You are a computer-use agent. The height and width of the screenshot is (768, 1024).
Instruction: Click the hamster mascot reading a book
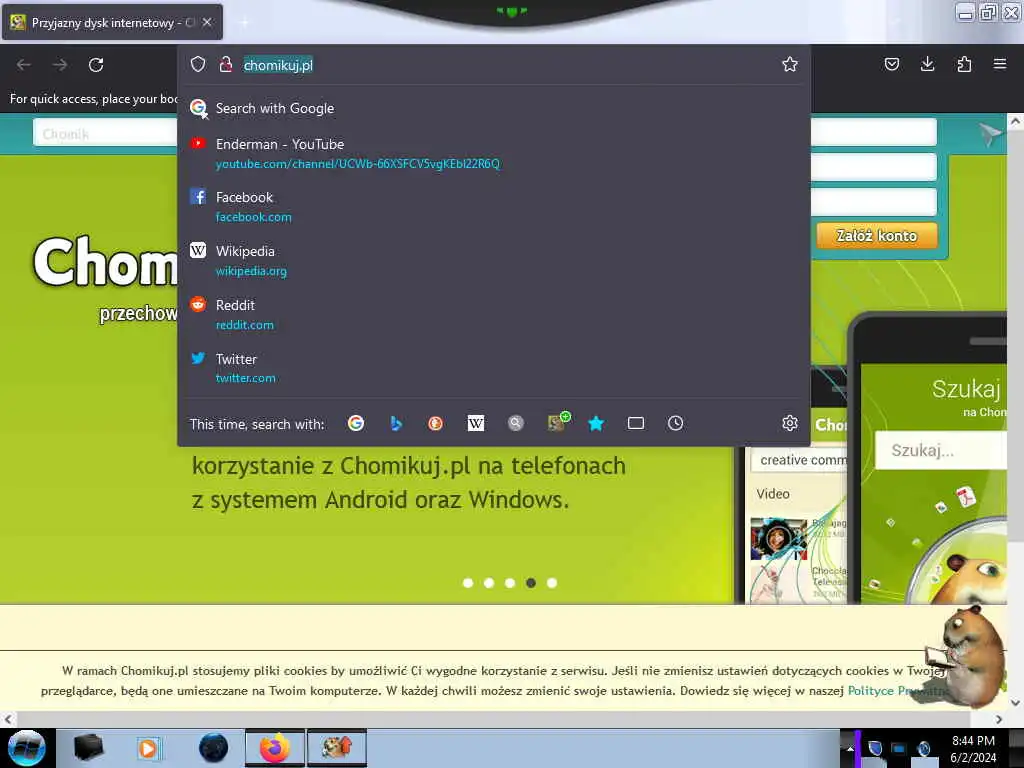(967, 655)
